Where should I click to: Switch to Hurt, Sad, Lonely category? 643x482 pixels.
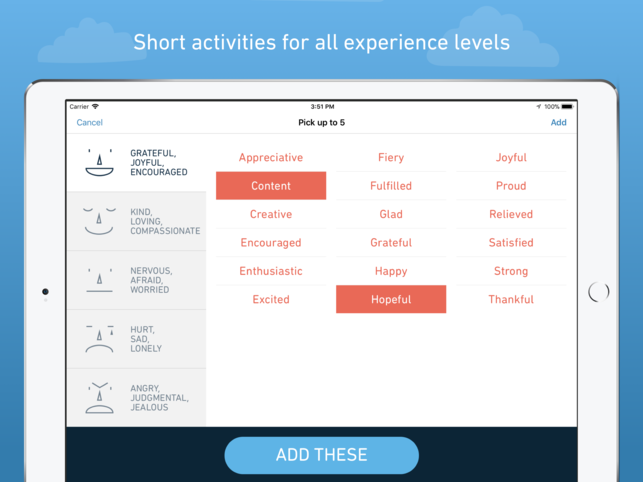pos(149,339)
